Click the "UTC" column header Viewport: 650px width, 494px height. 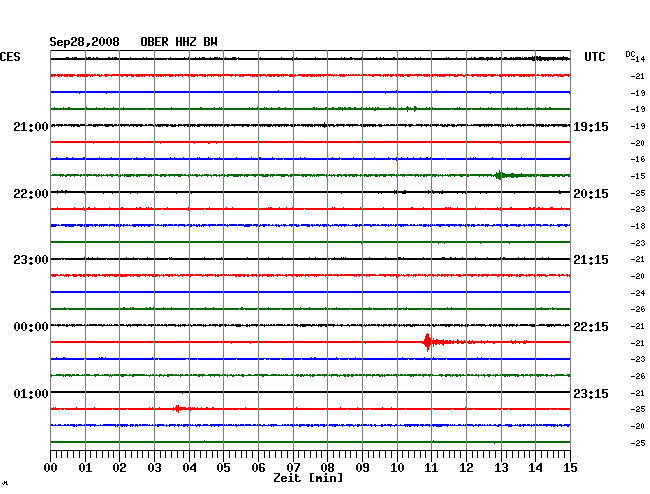point(594,57)
